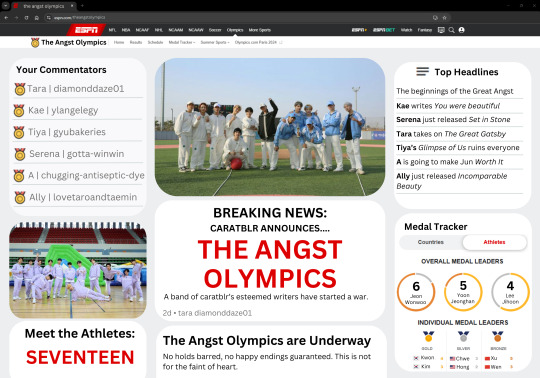
Task: Expand the Medal Tracker dropdown in sub-nav
Action: tap(181, 42)
